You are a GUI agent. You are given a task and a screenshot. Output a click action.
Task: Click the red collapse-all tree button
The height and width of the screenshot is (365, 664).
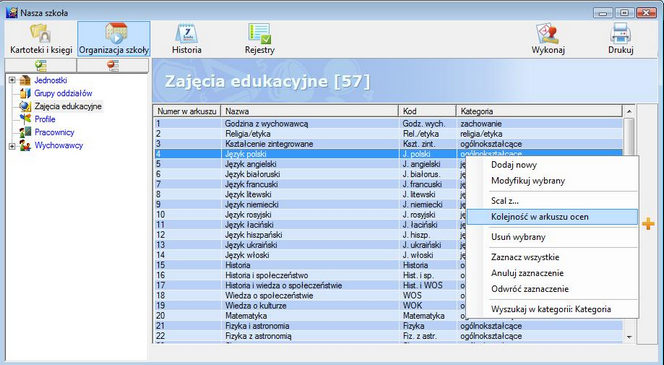tap(113, 66)
